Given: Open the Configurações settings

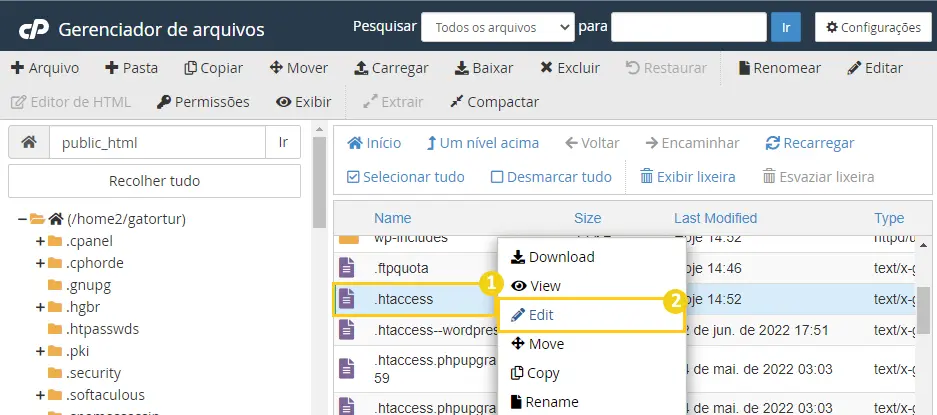Looking at the screenshot, I should (873, 28).
